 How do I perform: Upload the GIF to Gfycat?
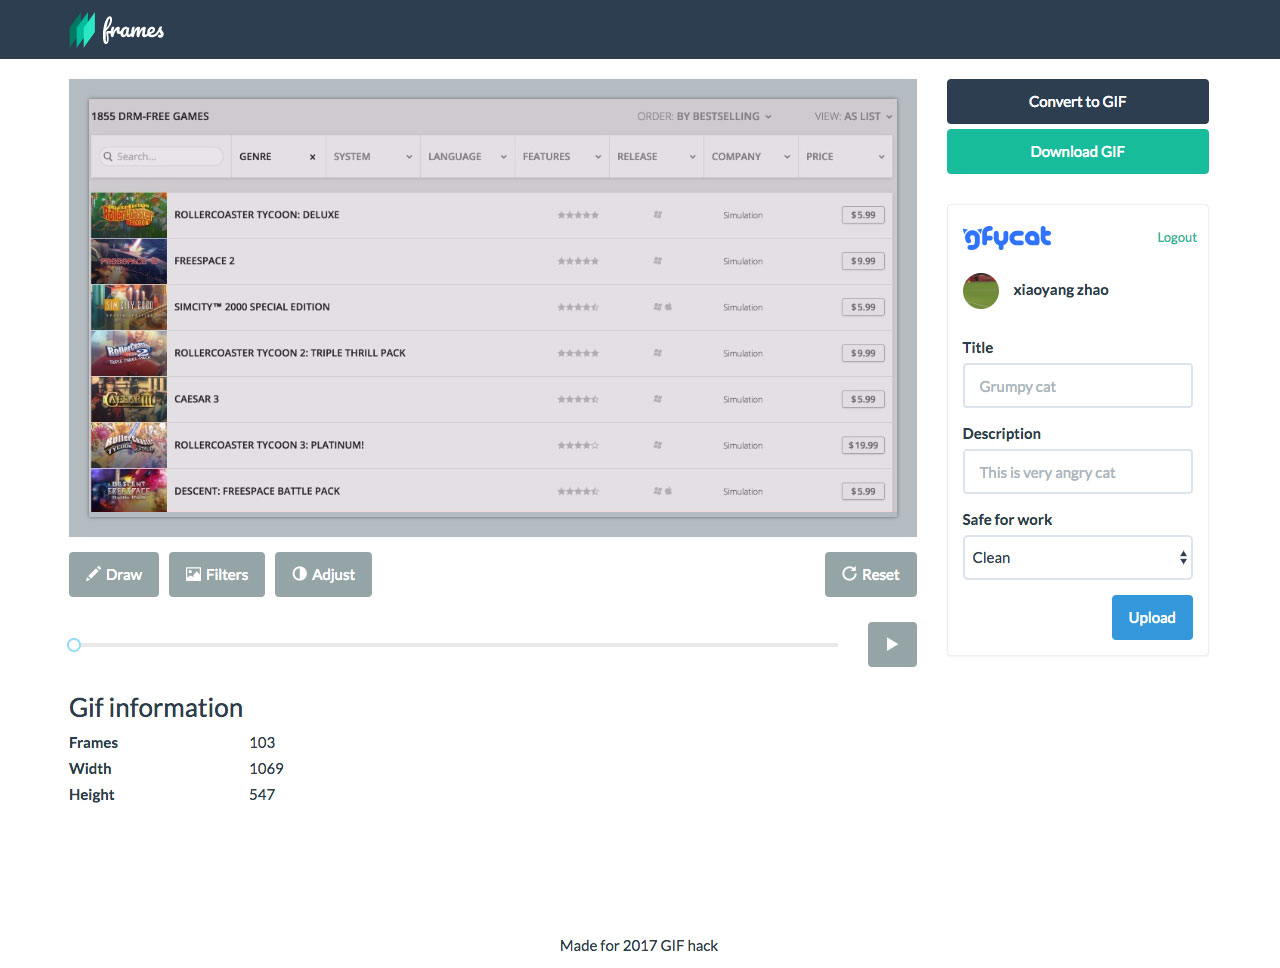tap(1152, 618)
